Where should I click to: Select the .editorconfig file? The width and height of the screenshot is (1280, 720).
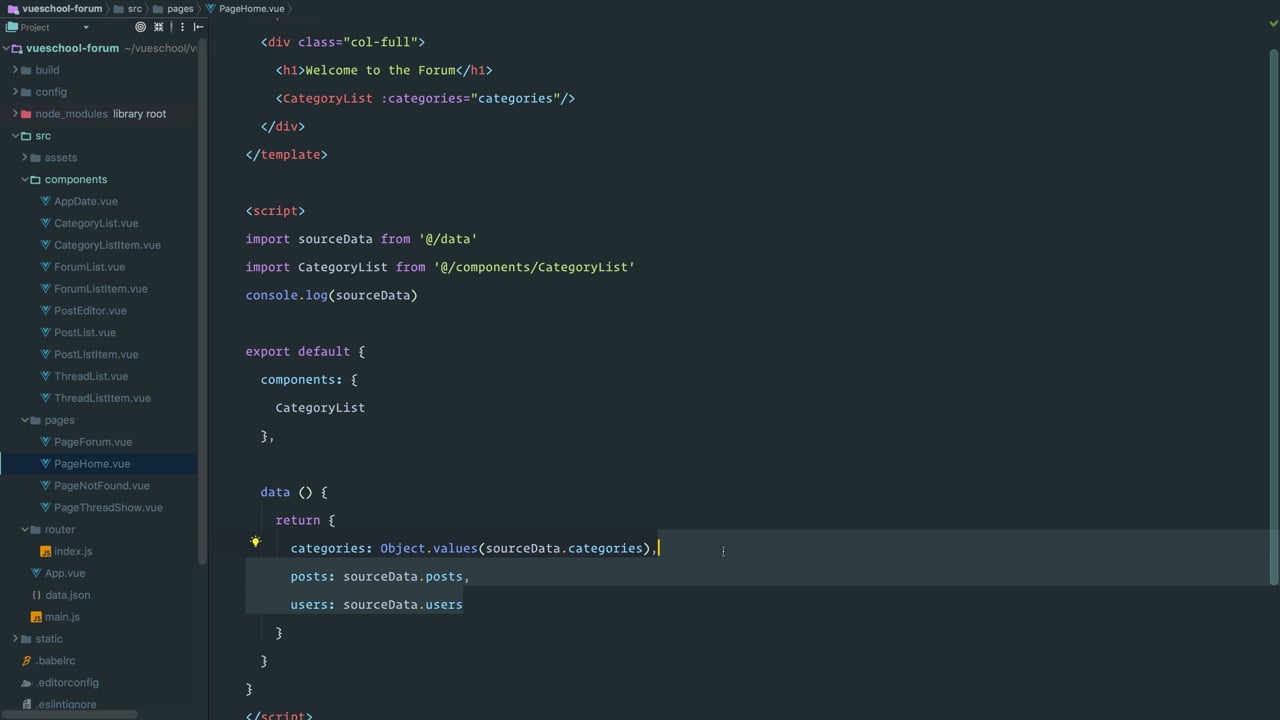[67, 683]
